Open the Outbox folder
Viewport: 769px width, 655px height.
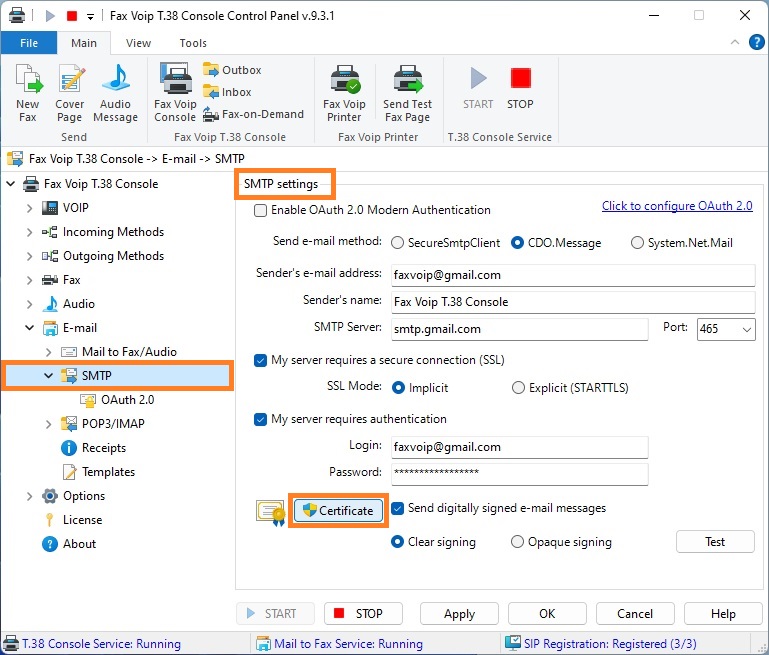(x=232, y=70)
